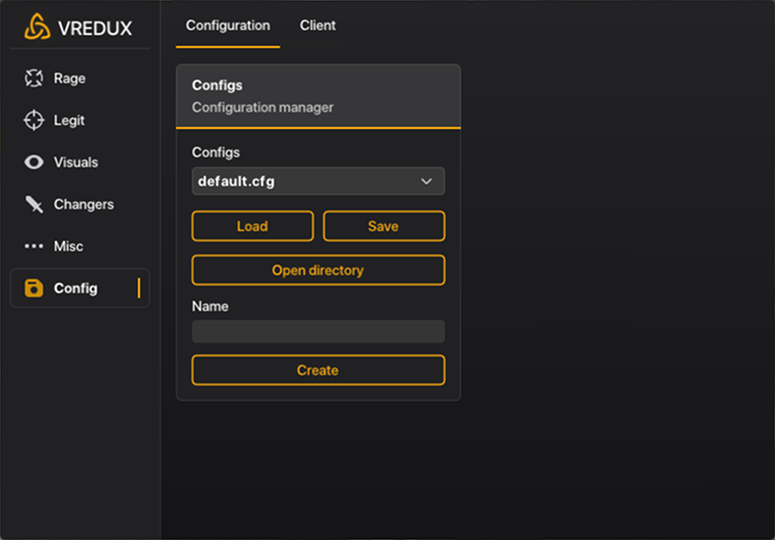
Task: Go to the Changers text label
Action: pyautogui.click(x=83, y=204)
